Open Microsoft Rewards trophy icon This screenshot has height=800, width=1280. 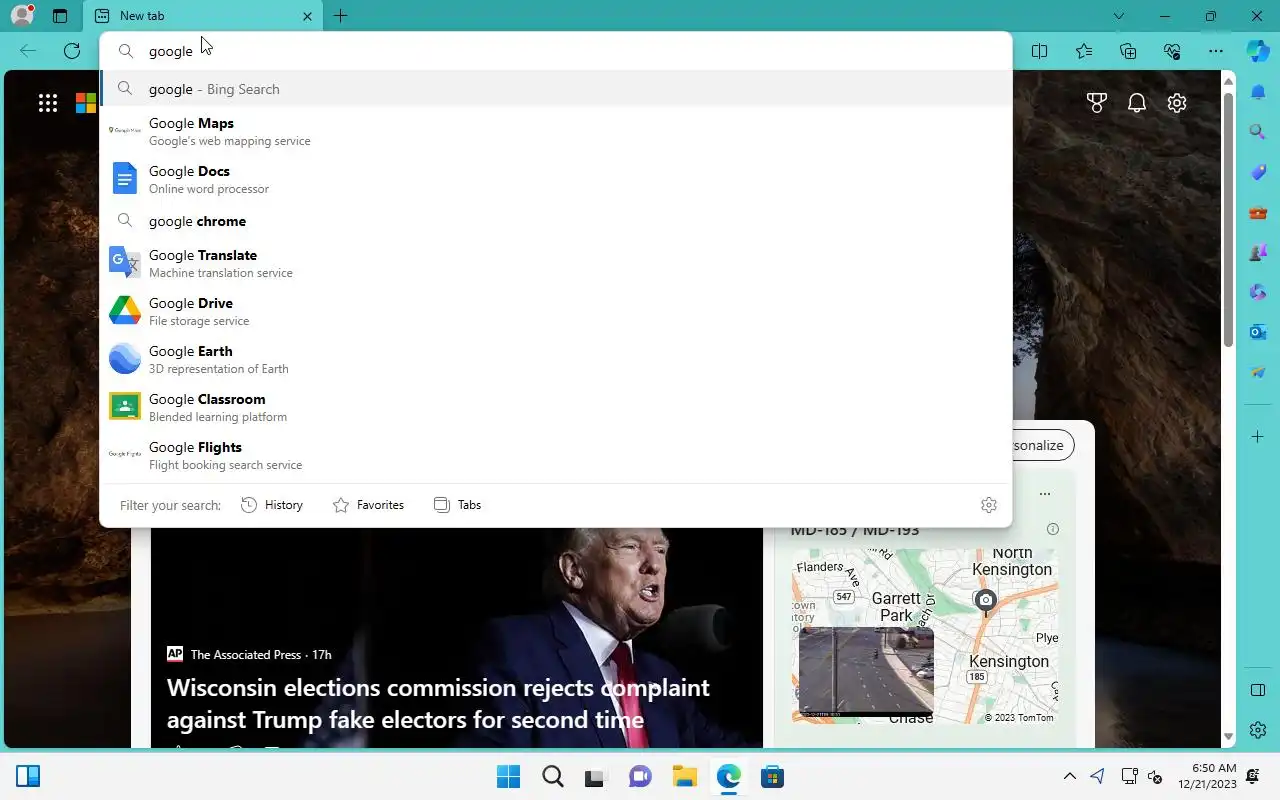tap(1097, 103)
